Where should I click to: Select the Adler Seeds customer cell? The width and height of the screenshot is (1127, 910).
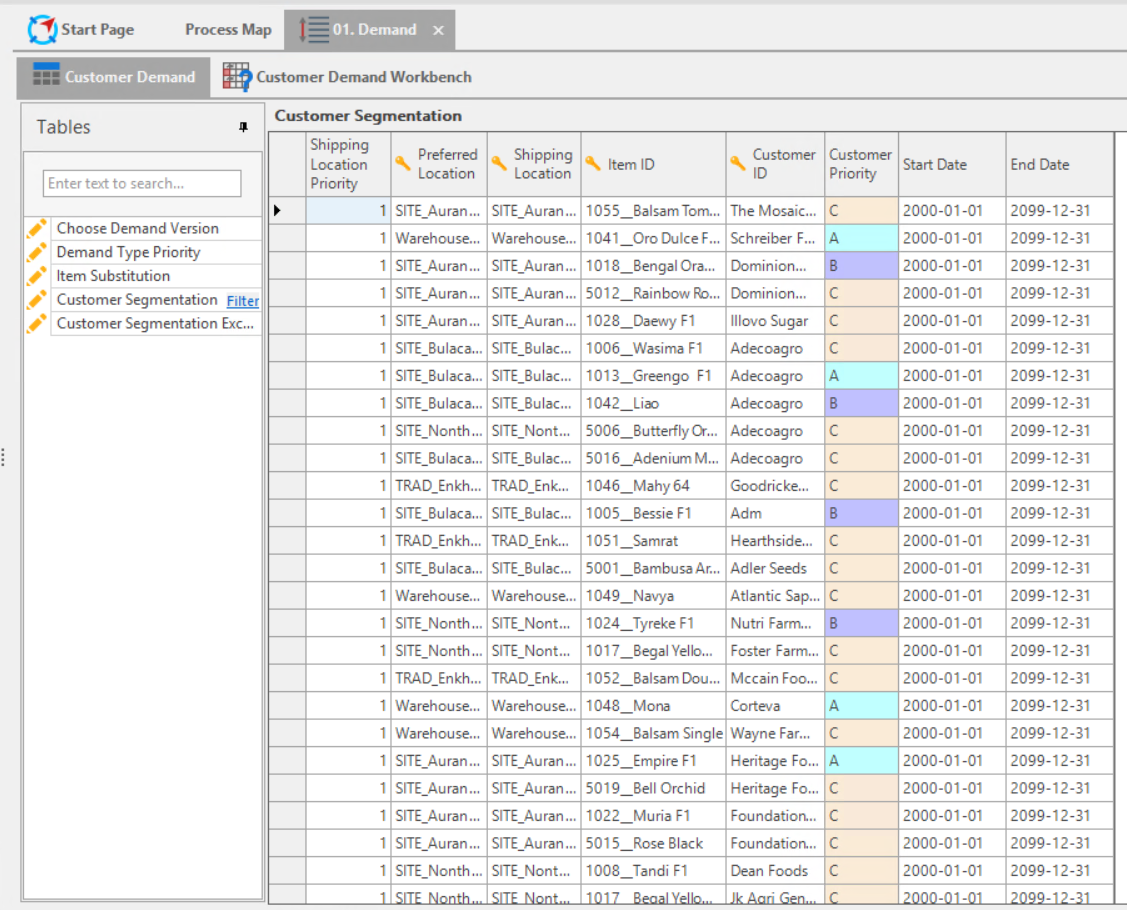pos(776,569)
